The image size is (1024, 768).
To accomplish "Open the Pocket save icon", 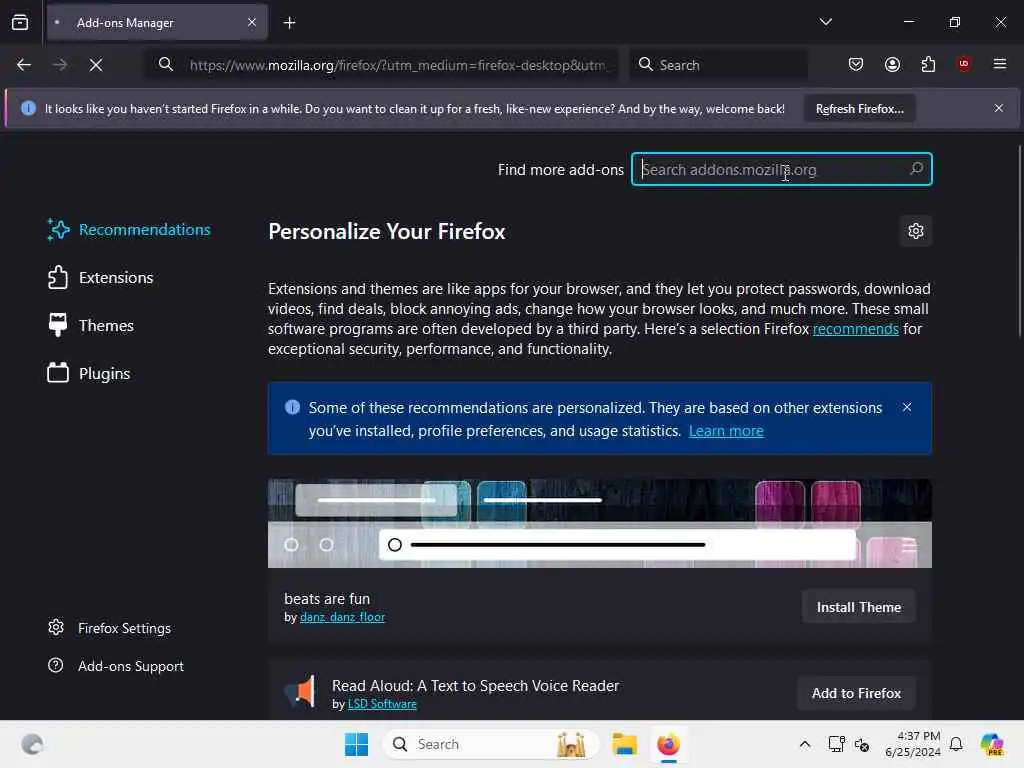I will click(856, 64).
